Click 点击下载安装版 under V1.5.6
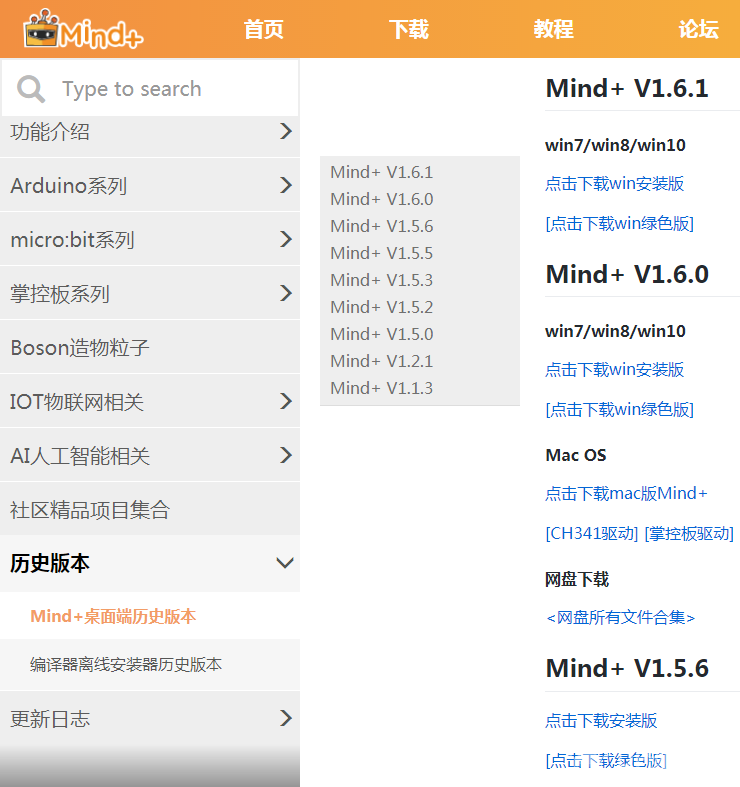This screenshot has width=740, height=787. click(x=601, y=721)
